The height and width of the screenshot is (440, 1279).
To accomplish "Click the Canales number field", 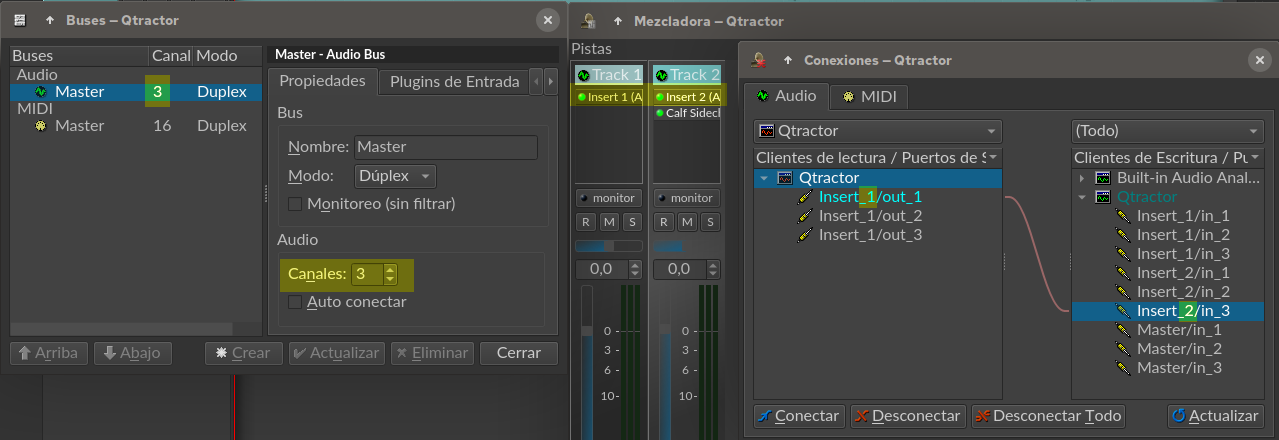I will [366, 274].
